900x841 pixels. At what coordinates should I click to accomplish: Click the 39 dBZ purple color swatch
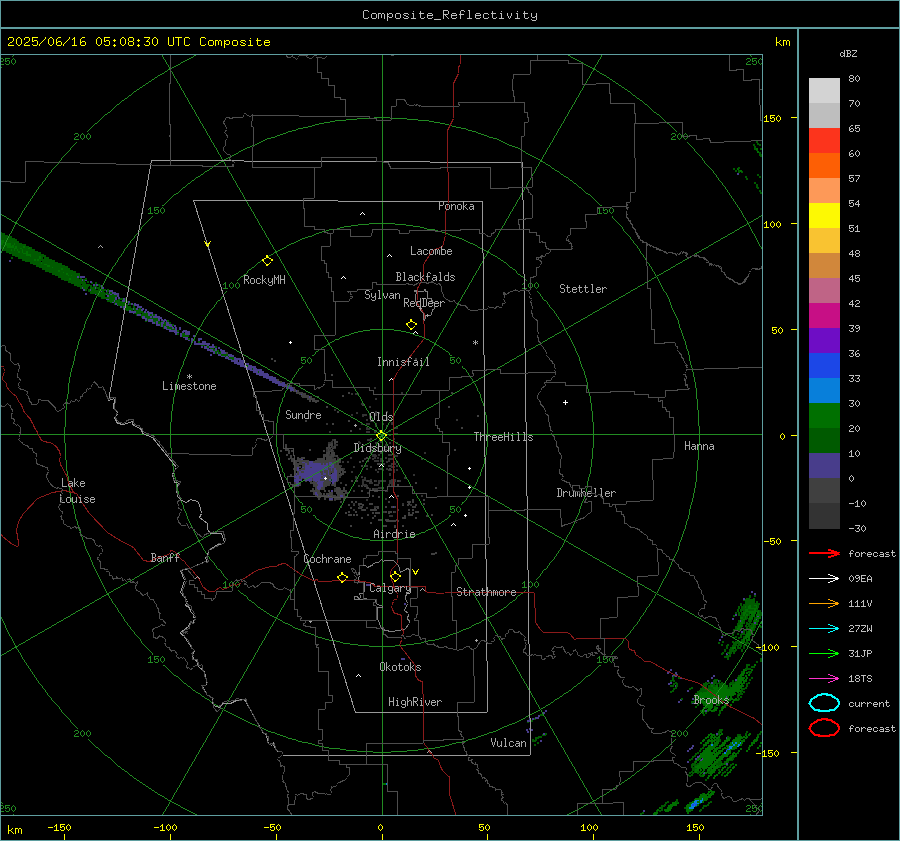pyautogui.click(x=824, y=340)
